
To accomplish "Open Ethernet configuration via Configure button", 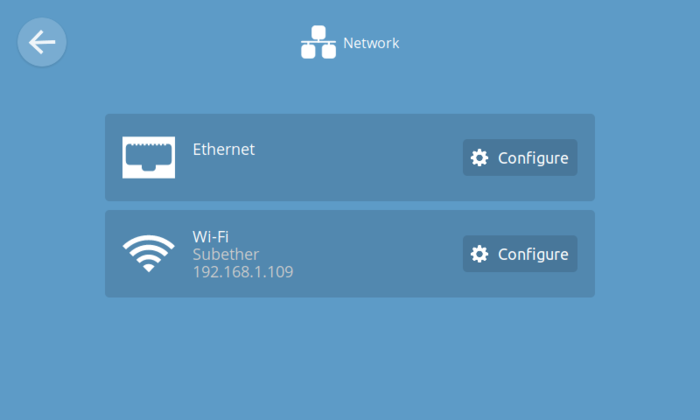I will [x=520, y=158].
